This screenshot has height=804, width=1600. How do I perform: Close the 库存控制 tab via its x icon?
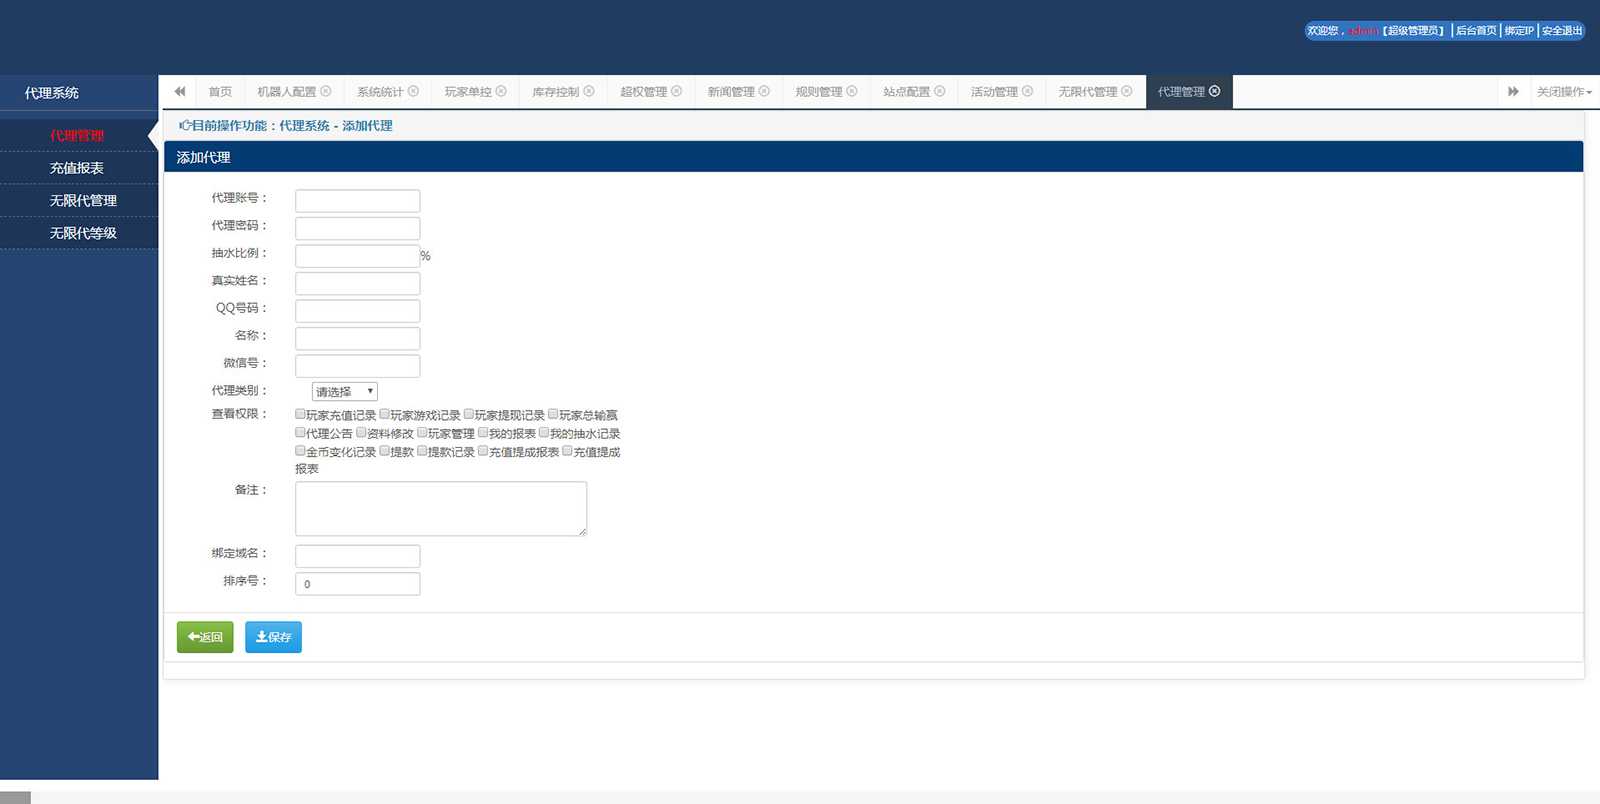(589, 91)
